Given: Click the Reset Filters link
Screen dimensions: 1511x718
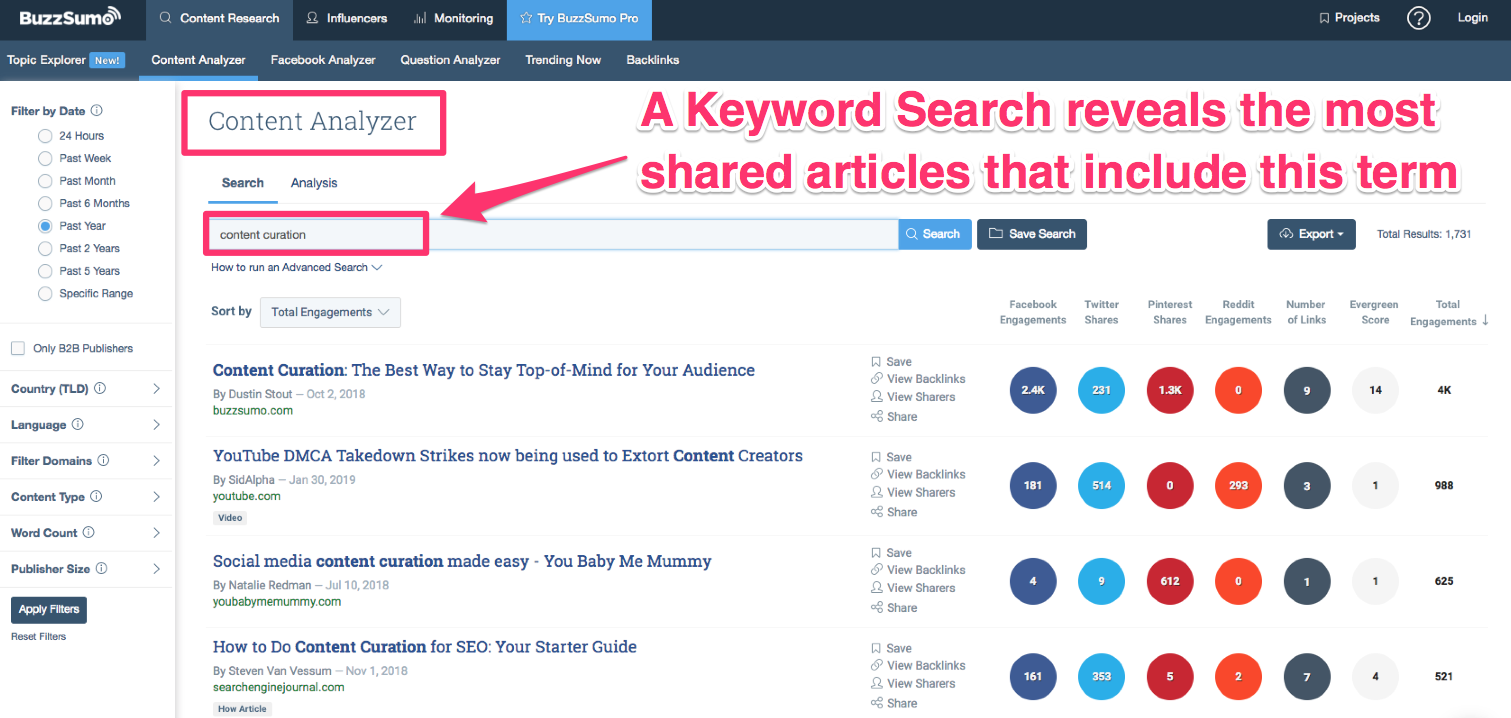Looking at the screenshot, I should coord(39,636).
